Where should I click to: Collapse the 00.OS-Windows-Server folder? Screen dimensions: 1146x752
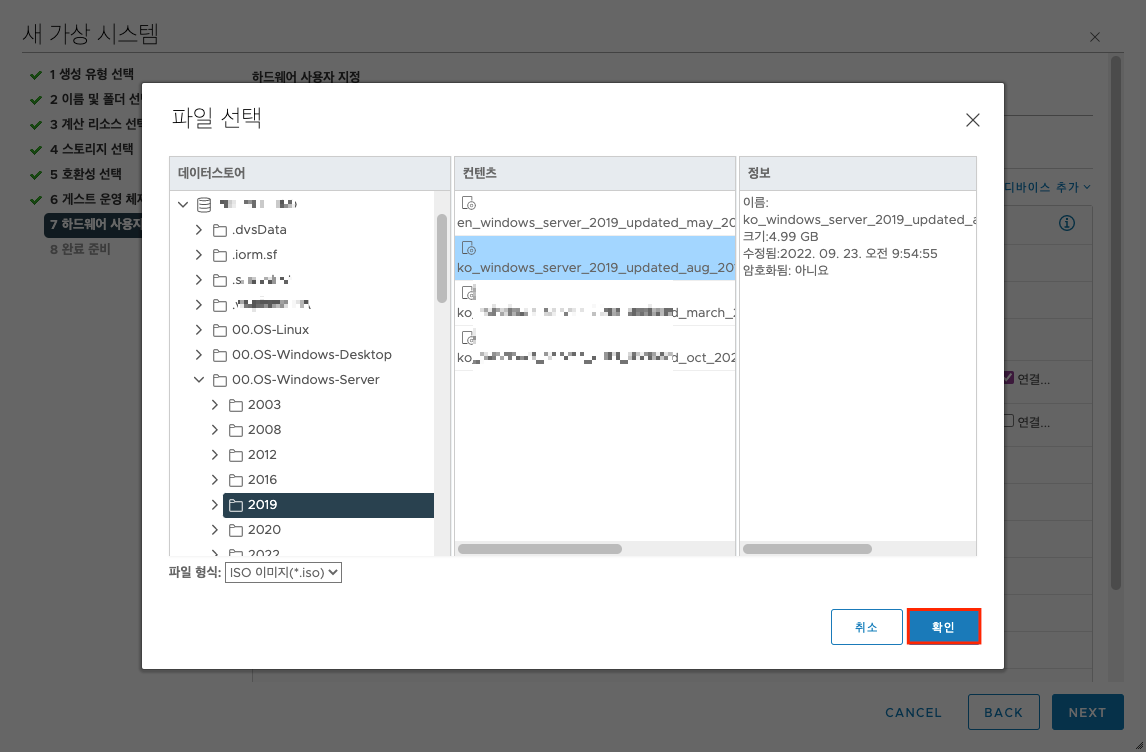pos(199,380)
